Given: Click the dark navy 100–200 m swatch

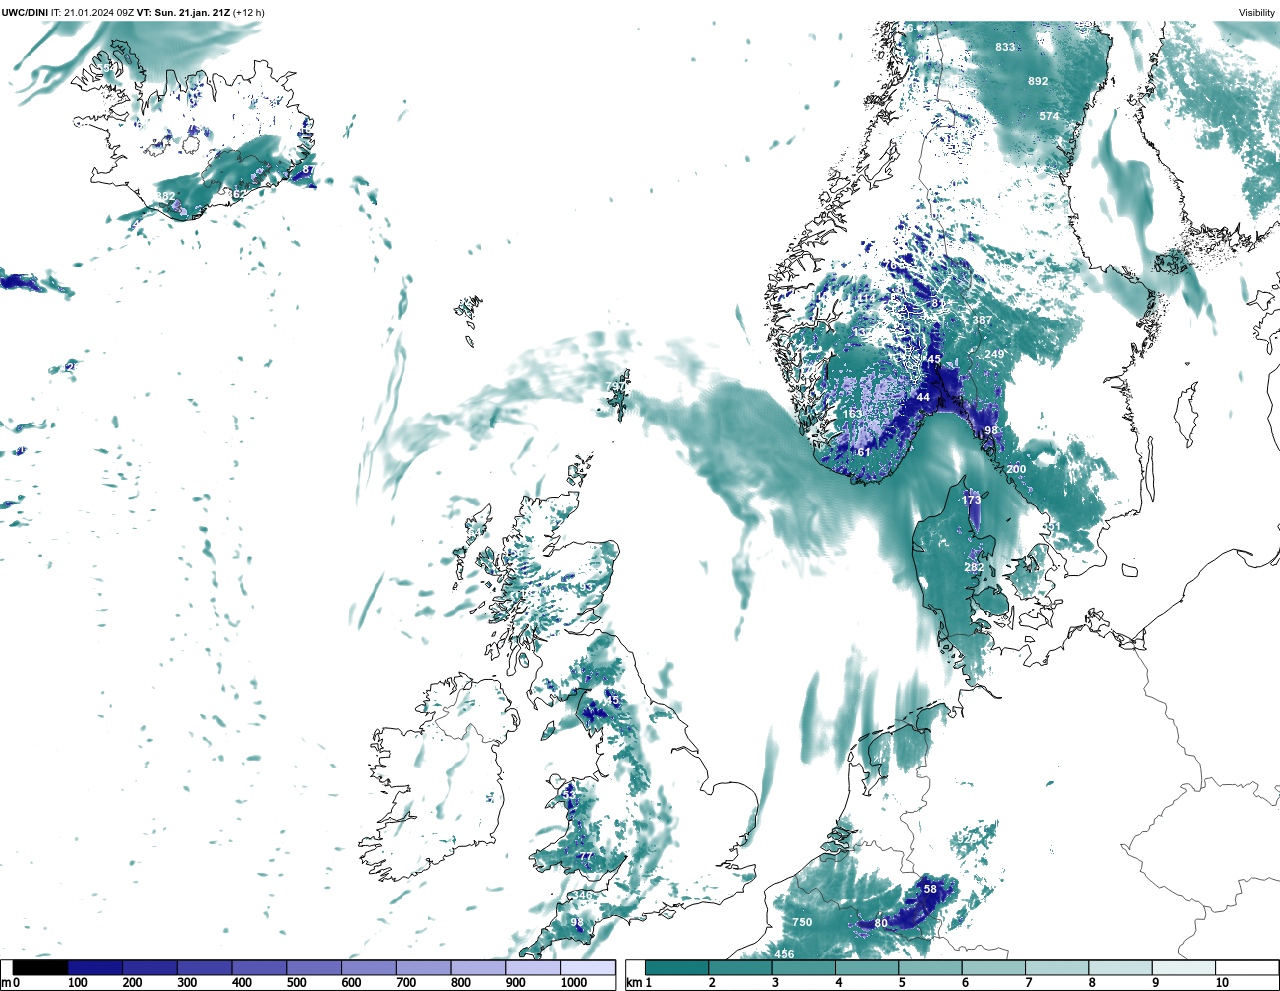Looking at the screenshot, I should pos(95,968).
